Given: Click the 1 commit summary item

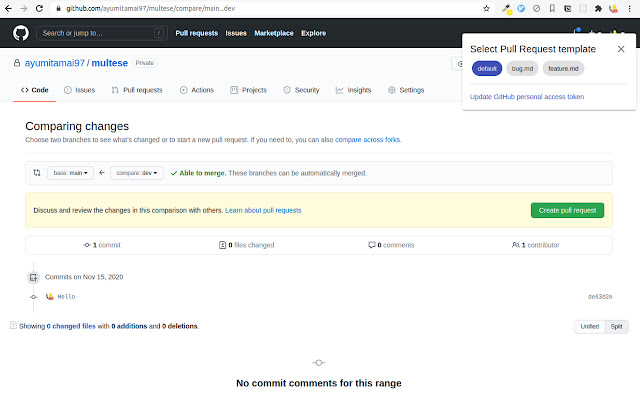Looking at the screenshot, I should click(102, 245).
